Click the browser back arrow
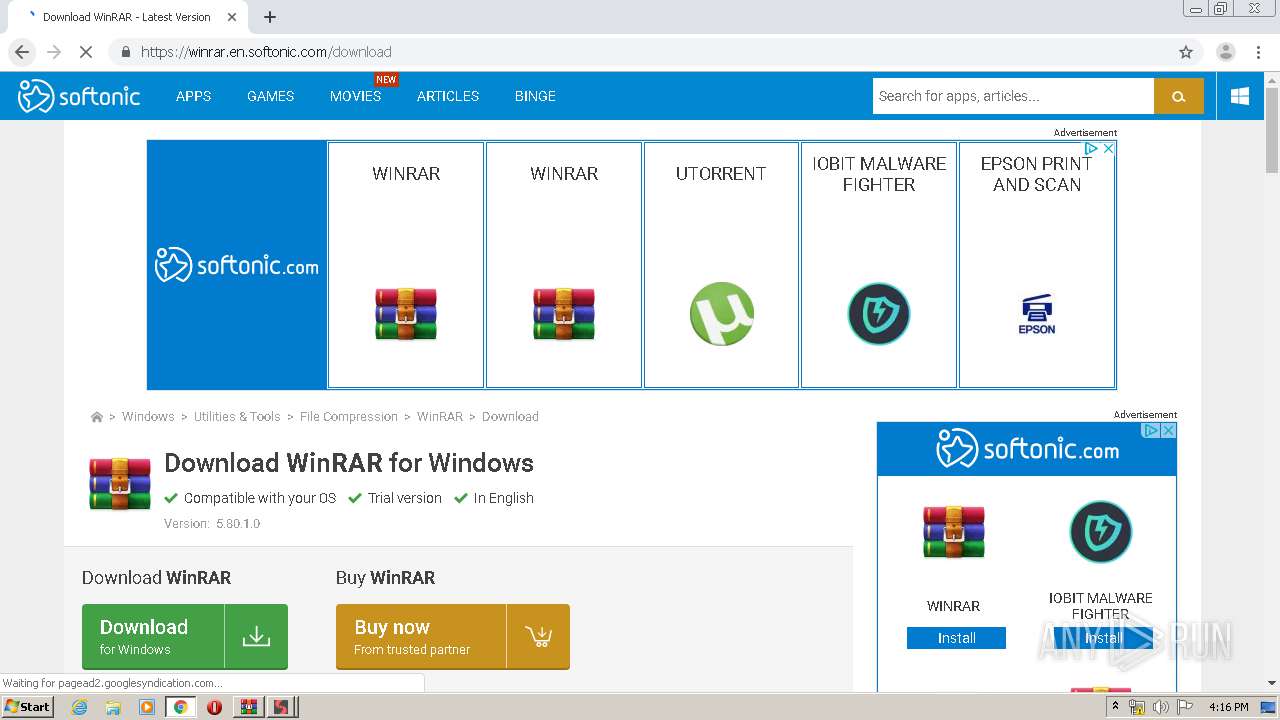Image resolution: width=1280 pixels, height=720 pixels. (x=22, y=52)
